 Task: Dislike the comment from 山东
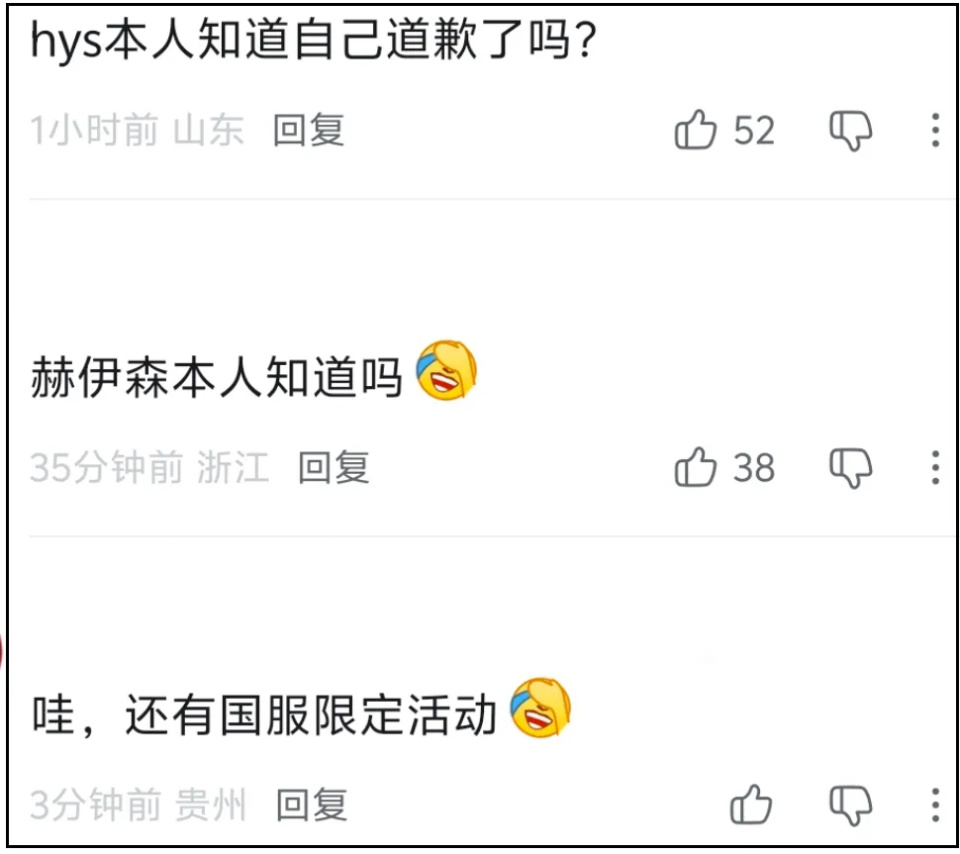(851, 130)
